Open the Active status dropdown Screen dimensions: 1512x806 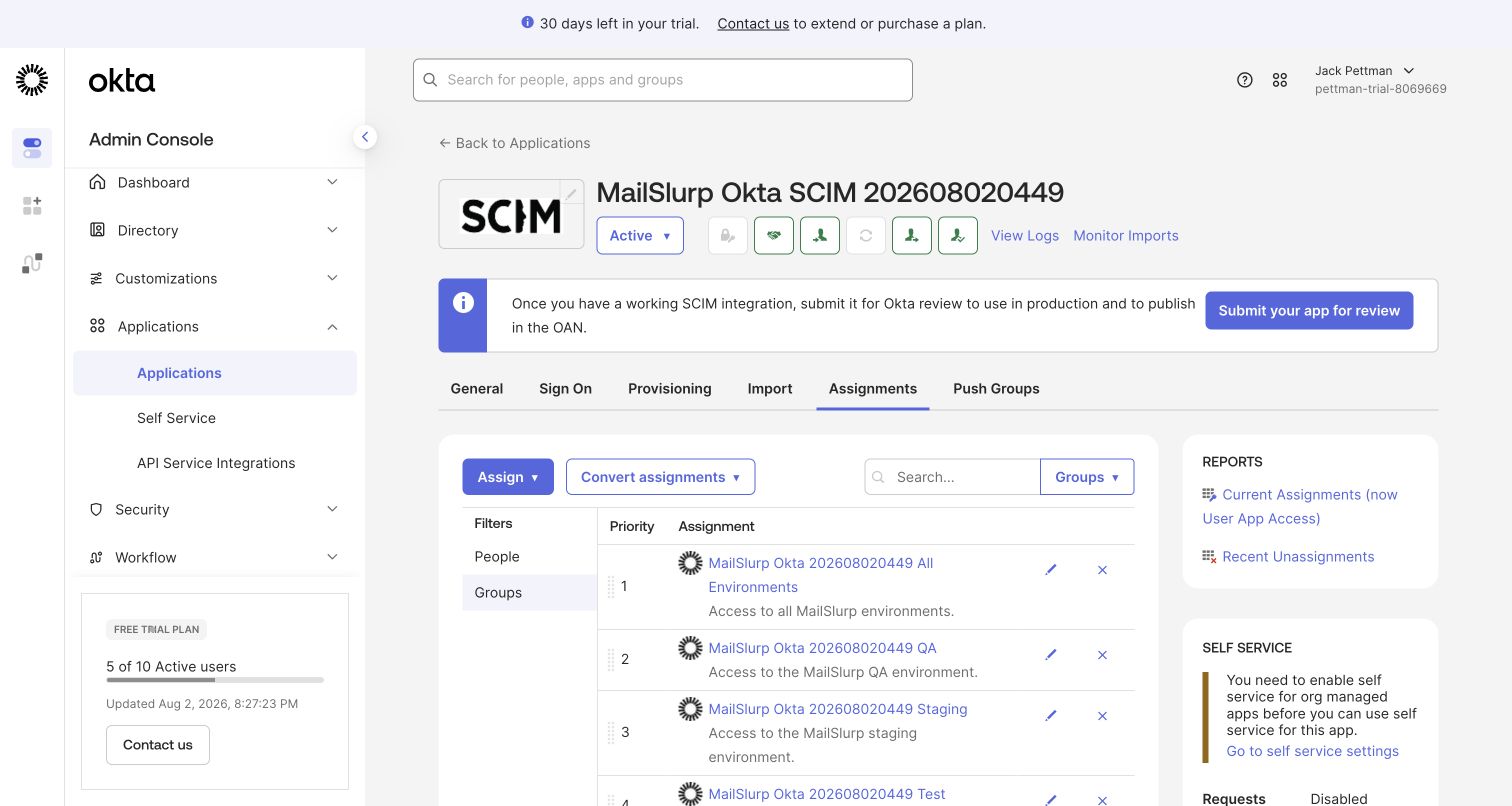click(x=640, y=236)
